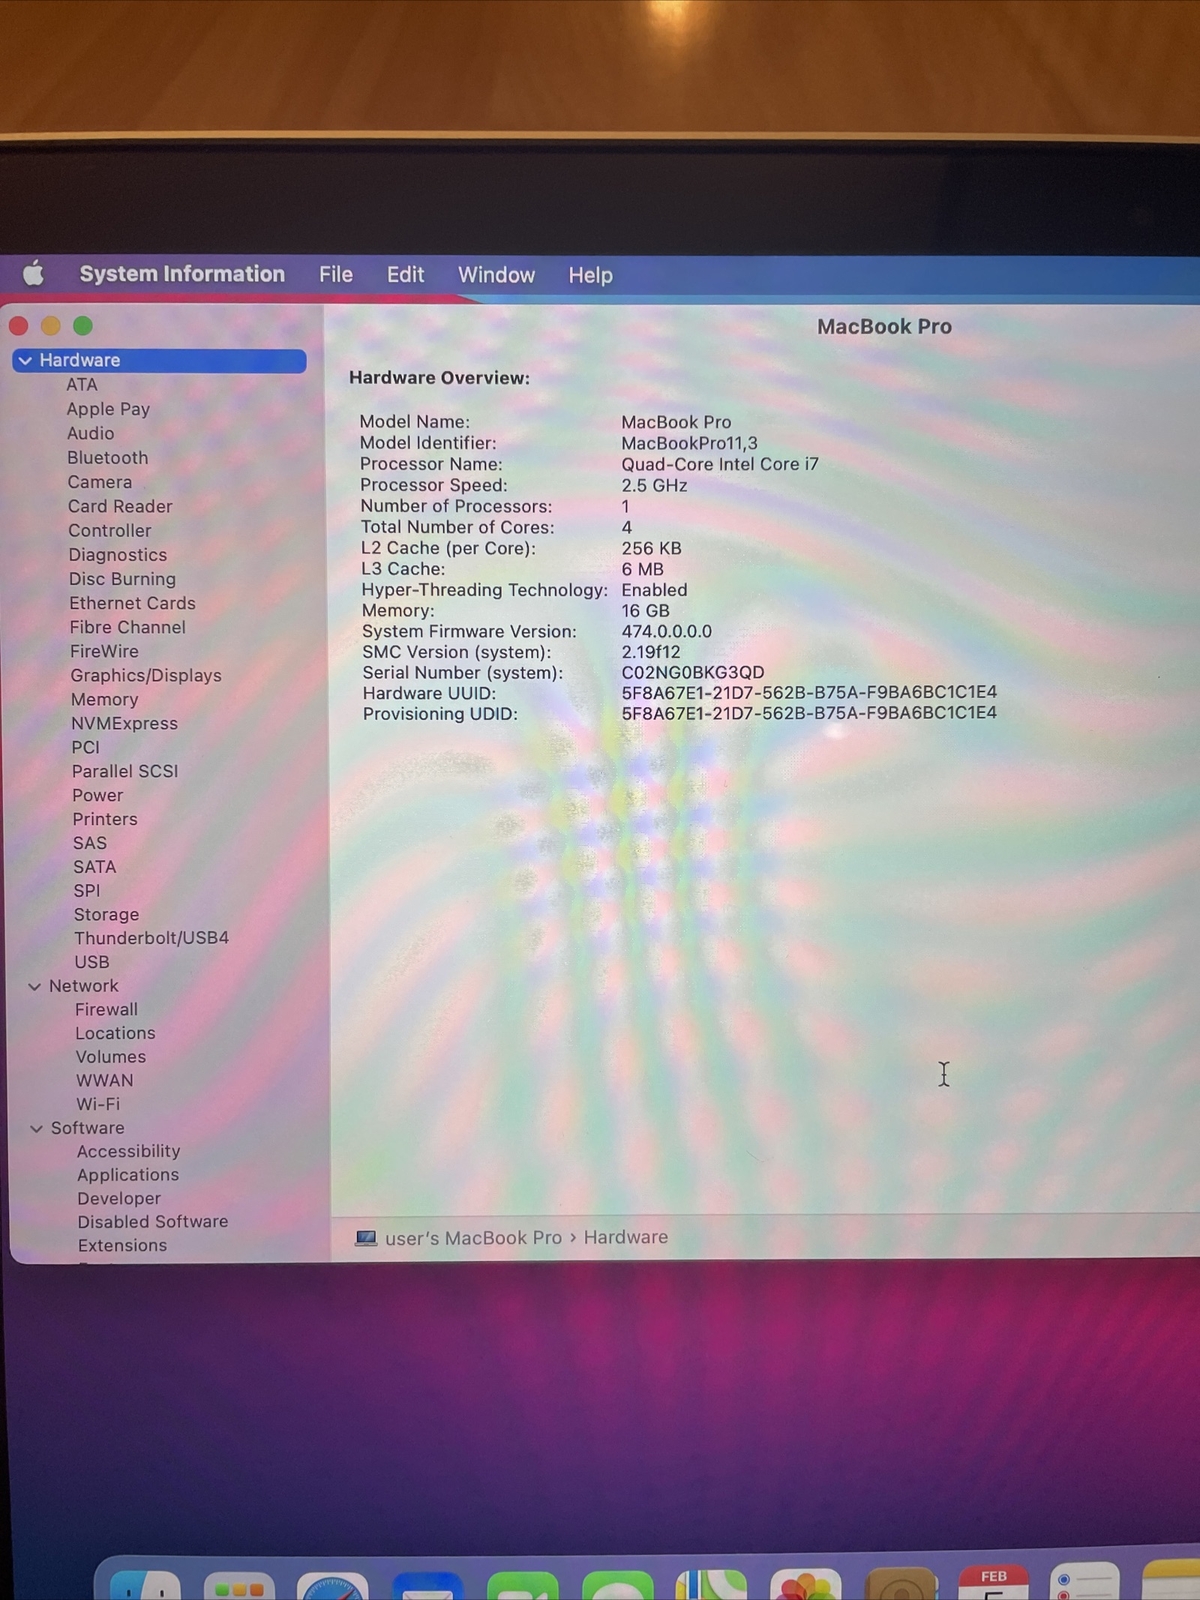
Task: Select Ethernet Cards in the sidebar
Action: click(132, 603)
